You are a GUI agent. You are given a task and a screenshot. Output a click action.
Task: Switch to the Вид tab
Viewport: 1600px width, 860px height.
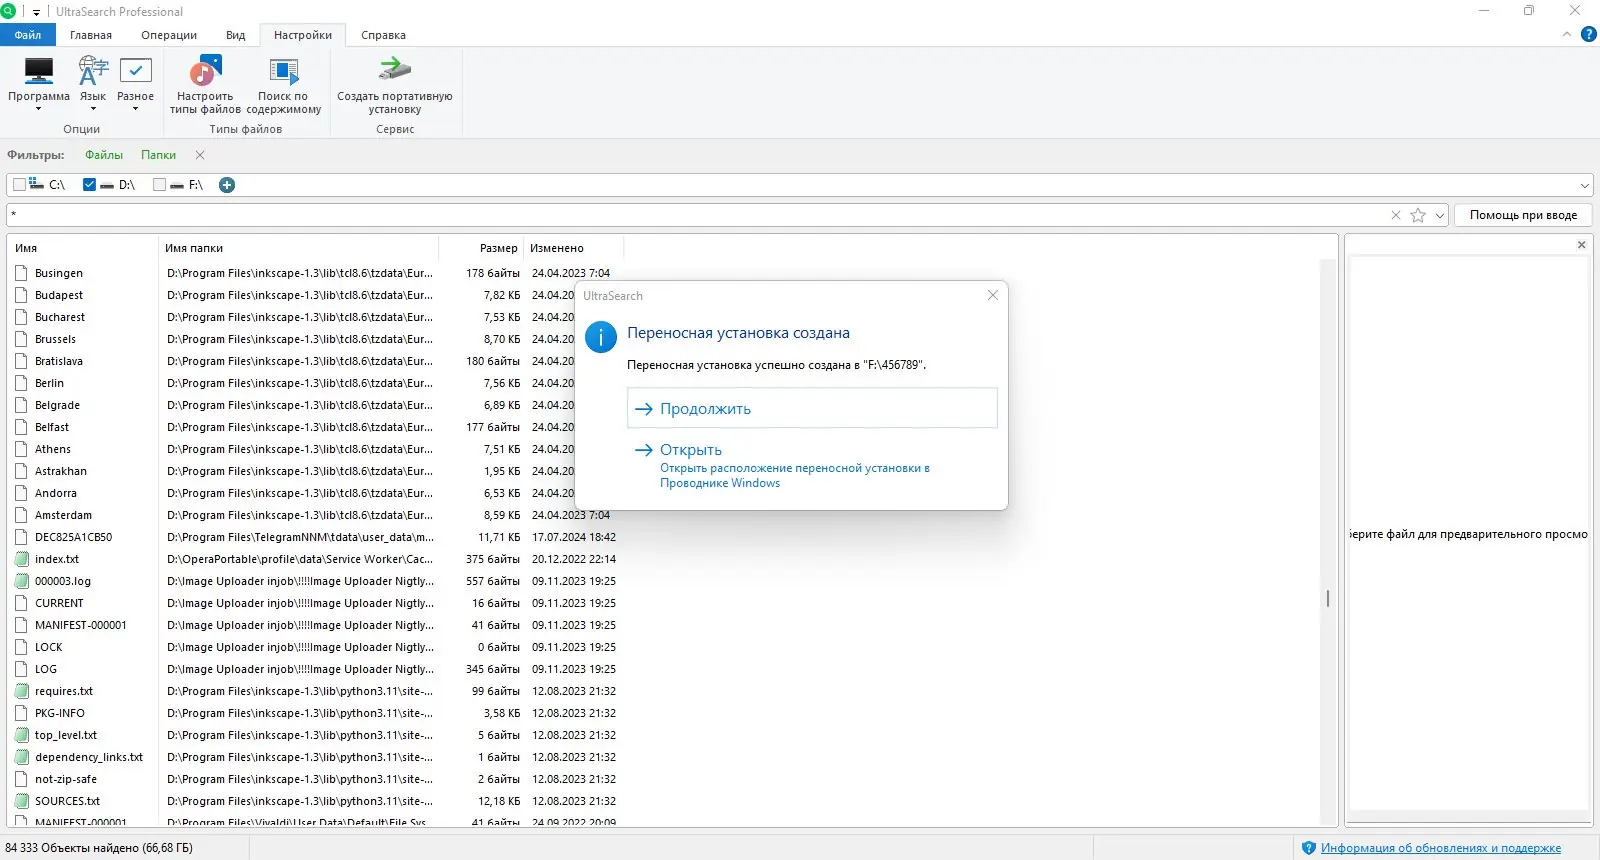(x=236, y=35)
